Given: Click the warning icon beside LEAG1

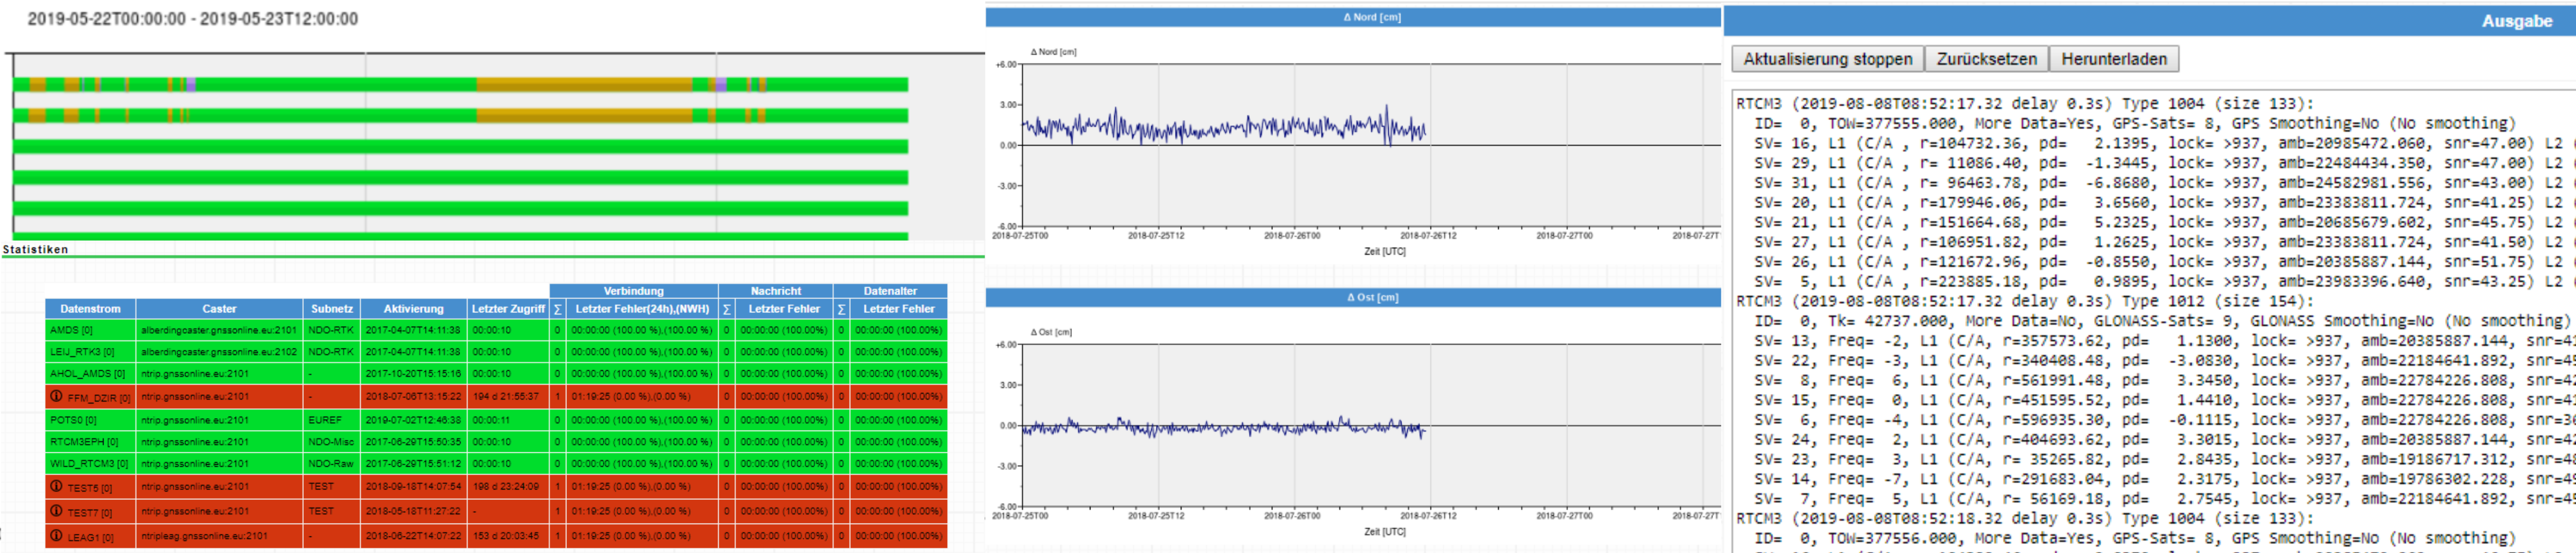Looking at the screenshot, I should [56, 535].
